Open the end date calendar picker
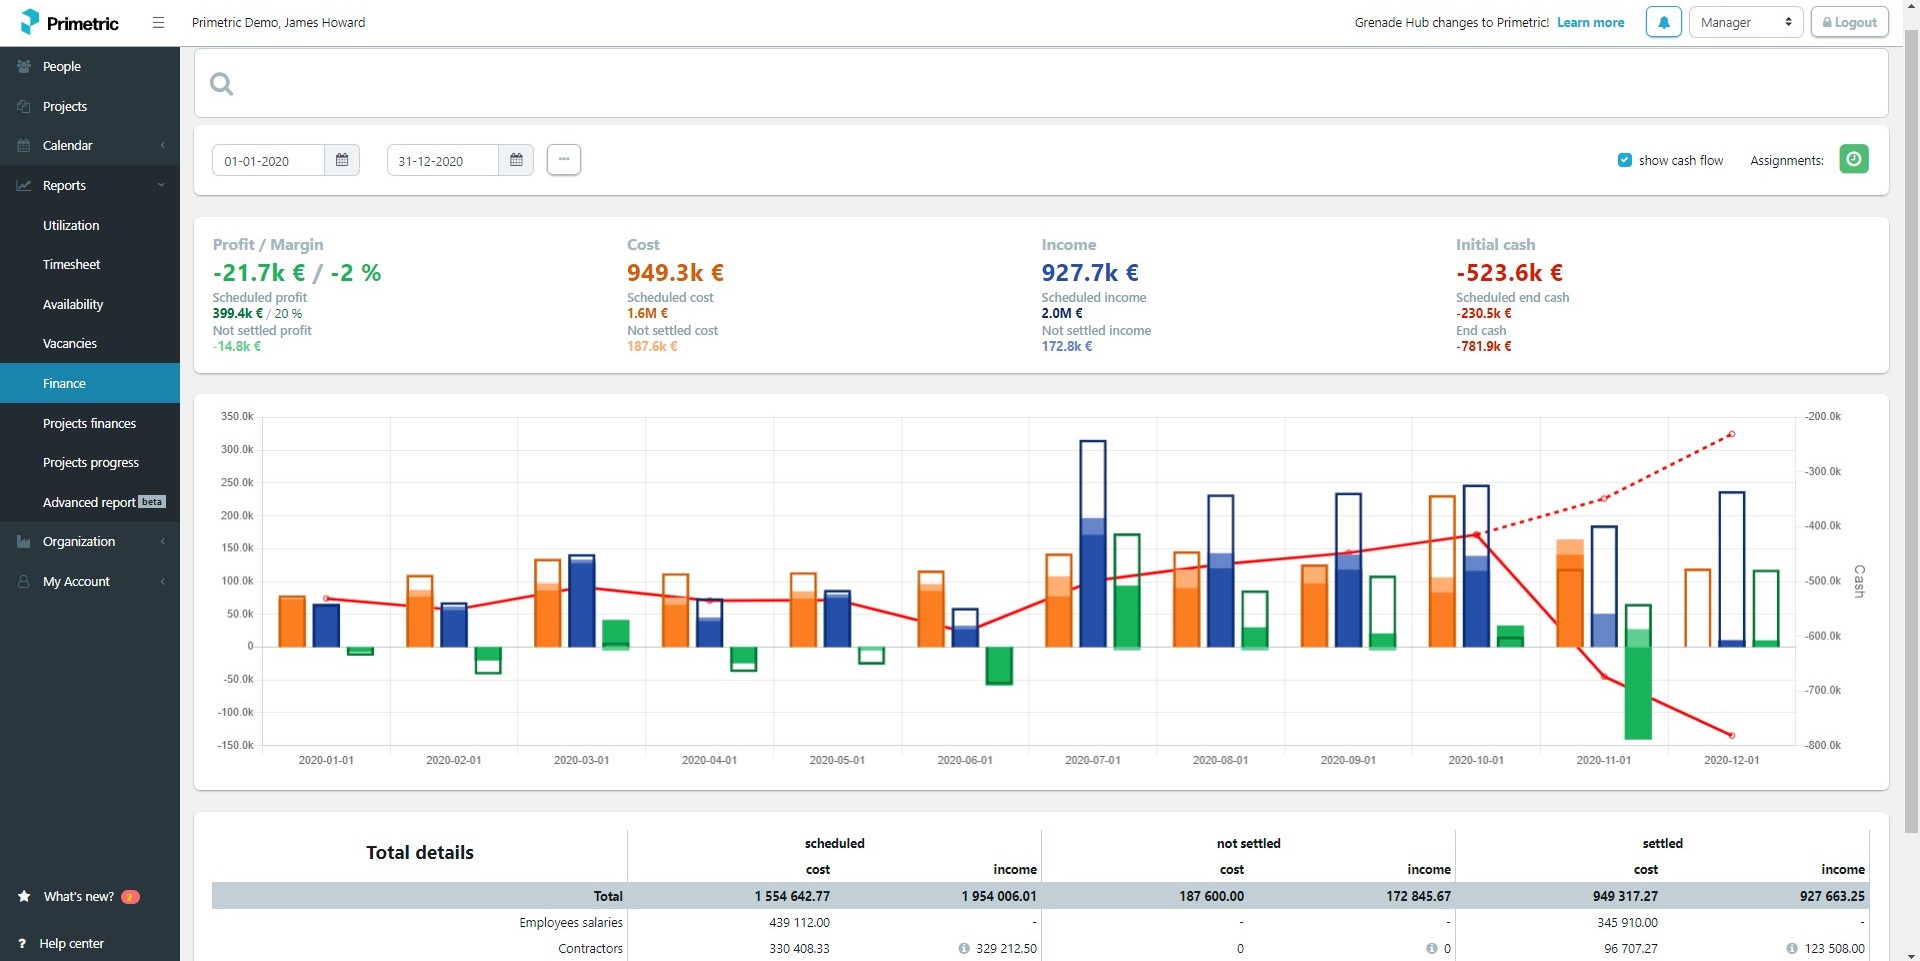 [516, 160]
